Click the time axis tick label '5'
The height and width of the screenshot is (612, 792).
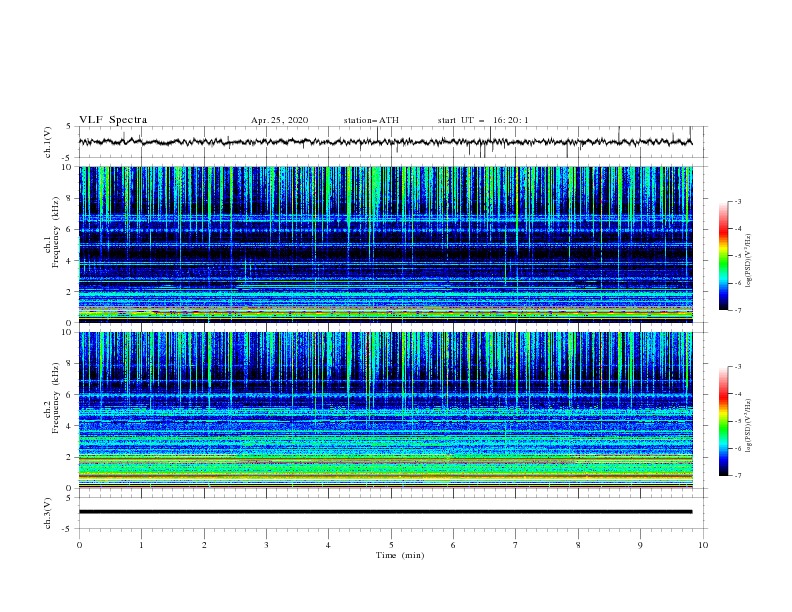pyautogui.click(x=391, y=545)
